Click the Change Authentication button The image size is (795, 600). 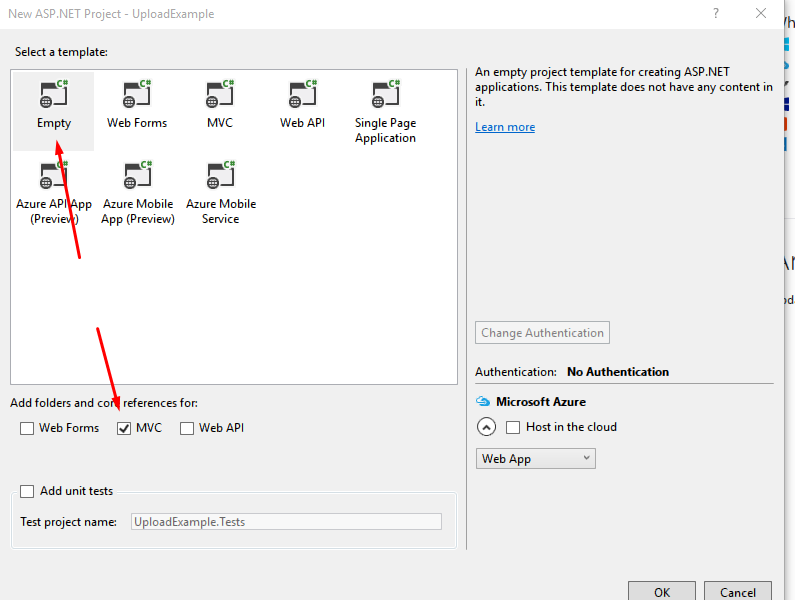(543, 333)
